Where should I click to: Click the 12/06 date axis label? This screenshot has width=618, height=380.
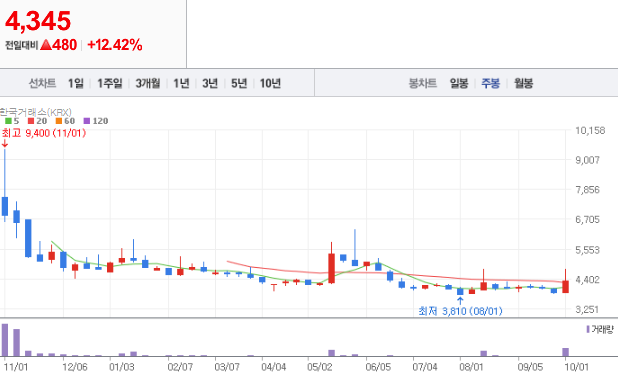pos(75,367)
